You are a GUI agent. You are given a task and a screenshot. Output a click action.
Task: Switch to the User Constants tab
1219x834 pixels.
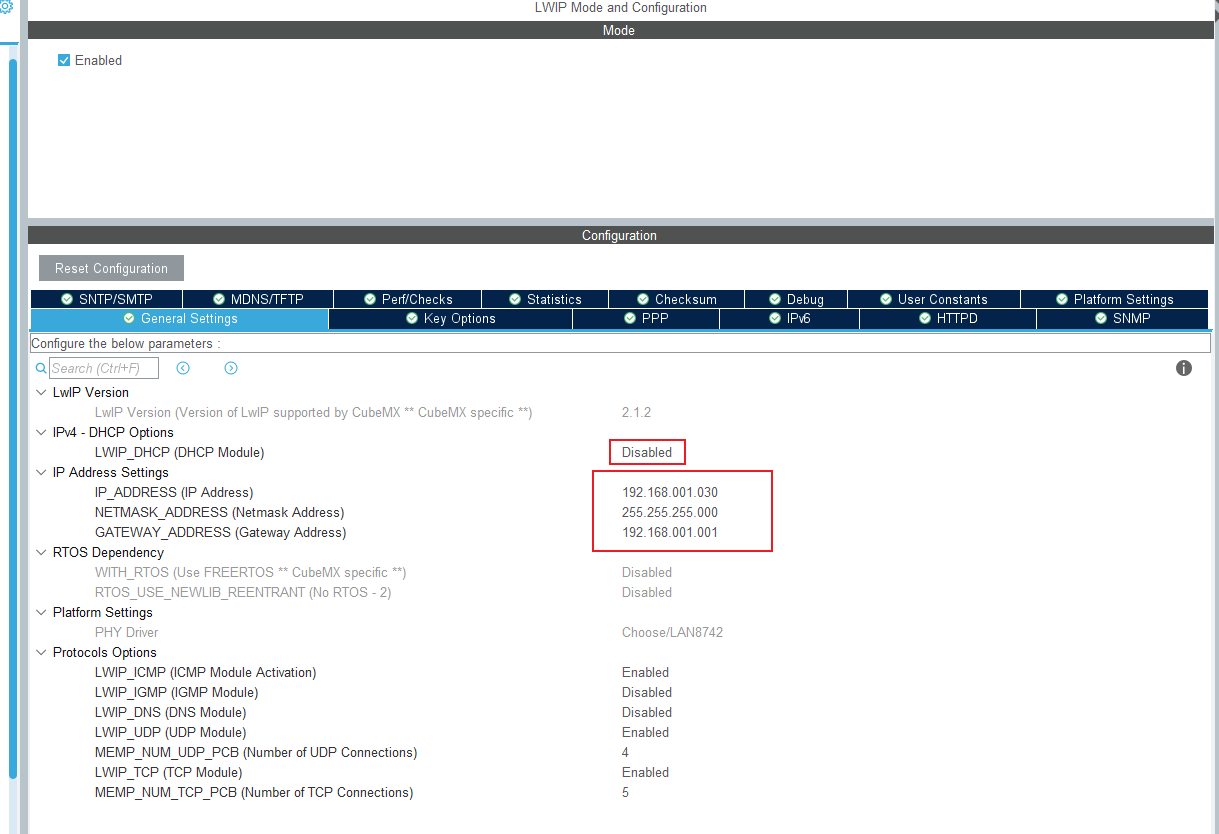tap(933, 298)
